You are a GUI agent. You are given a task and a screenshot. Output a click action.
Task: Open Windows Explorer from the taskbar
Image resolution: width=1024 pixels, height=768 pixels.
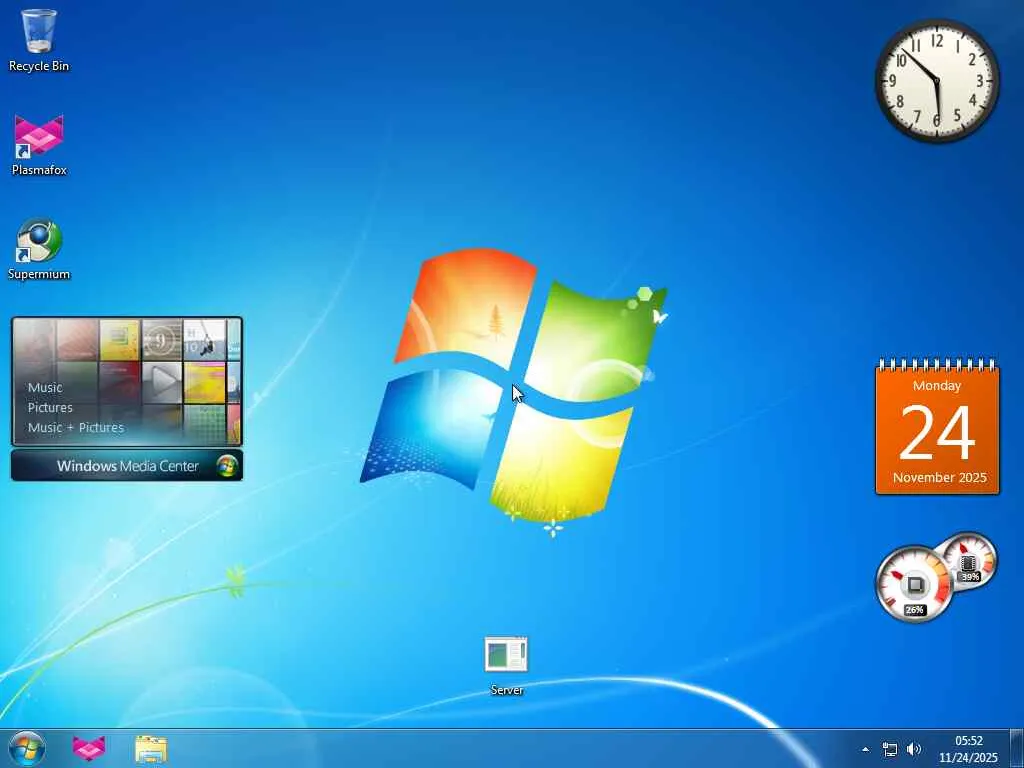(x=151, y=749)
